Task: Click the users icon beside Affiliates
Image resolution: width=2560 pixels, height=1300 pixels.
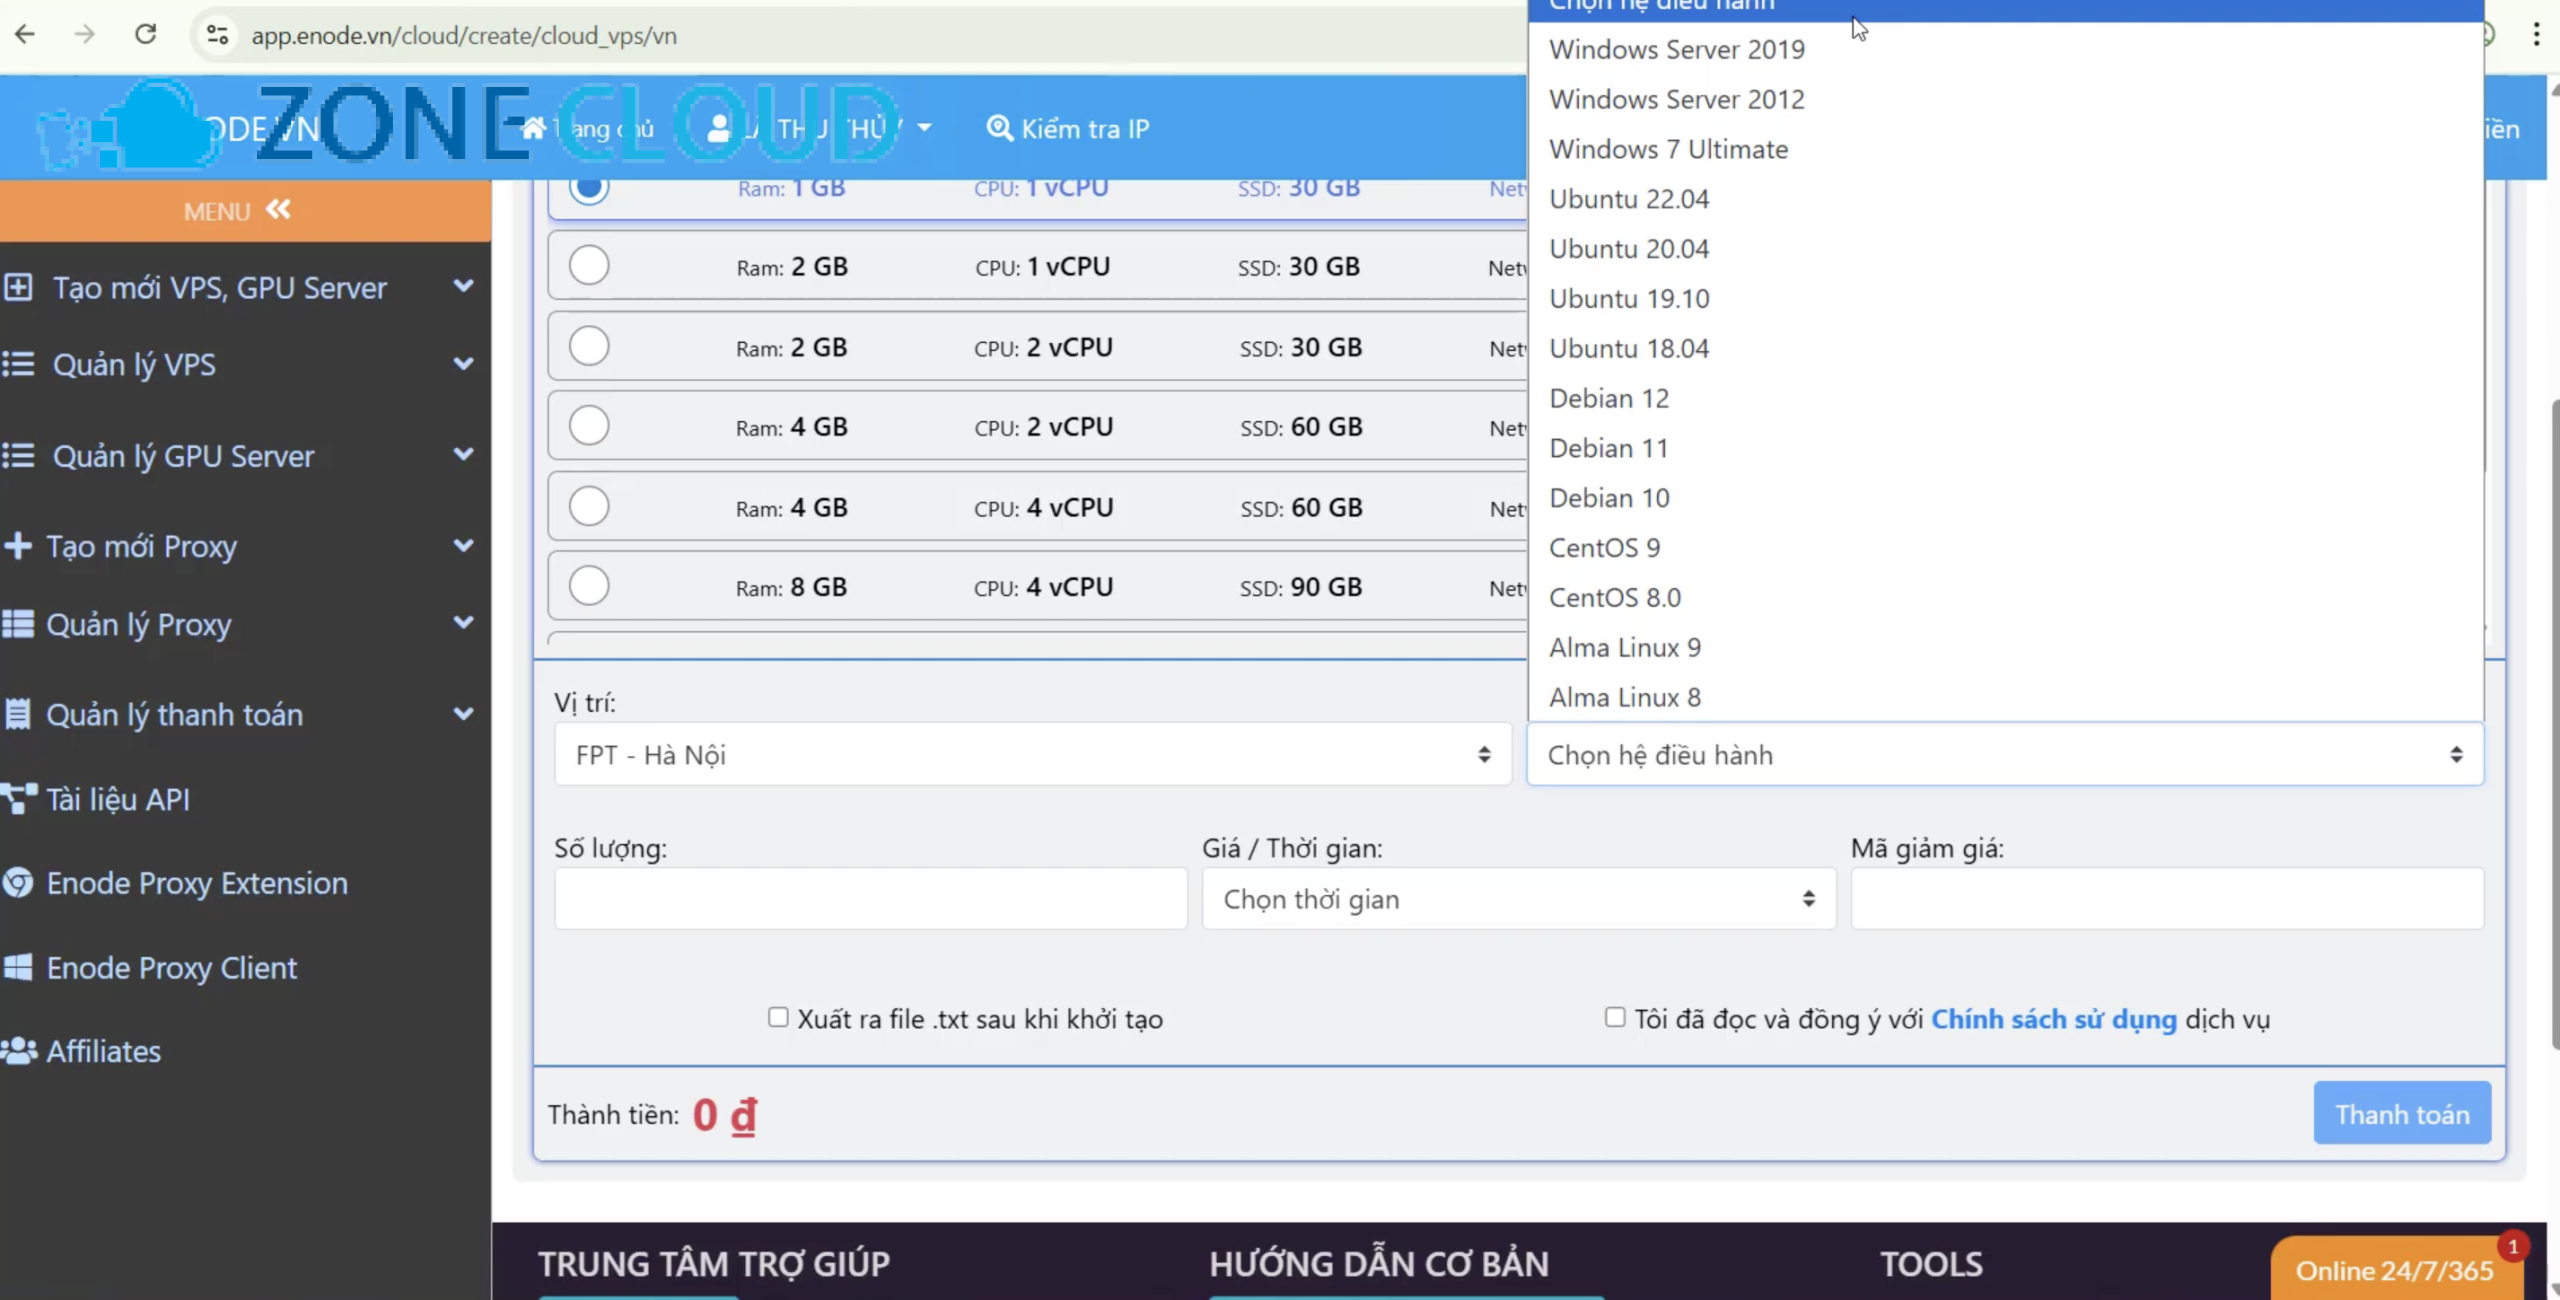Action: pyautogui.click(x=19, y=1051)
